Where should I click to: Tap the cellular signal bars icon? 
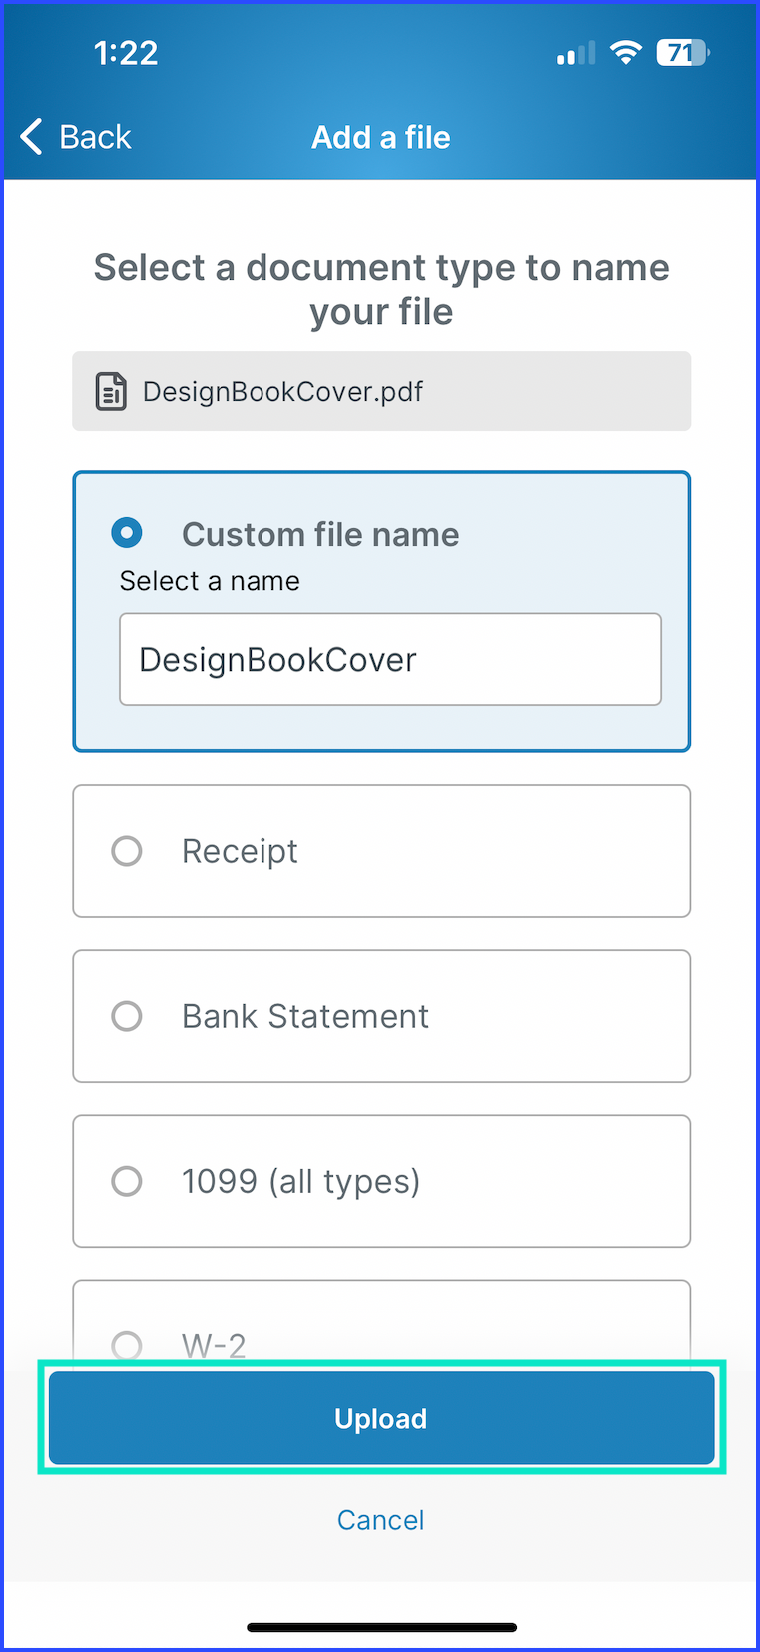click(x=575, y=53)
